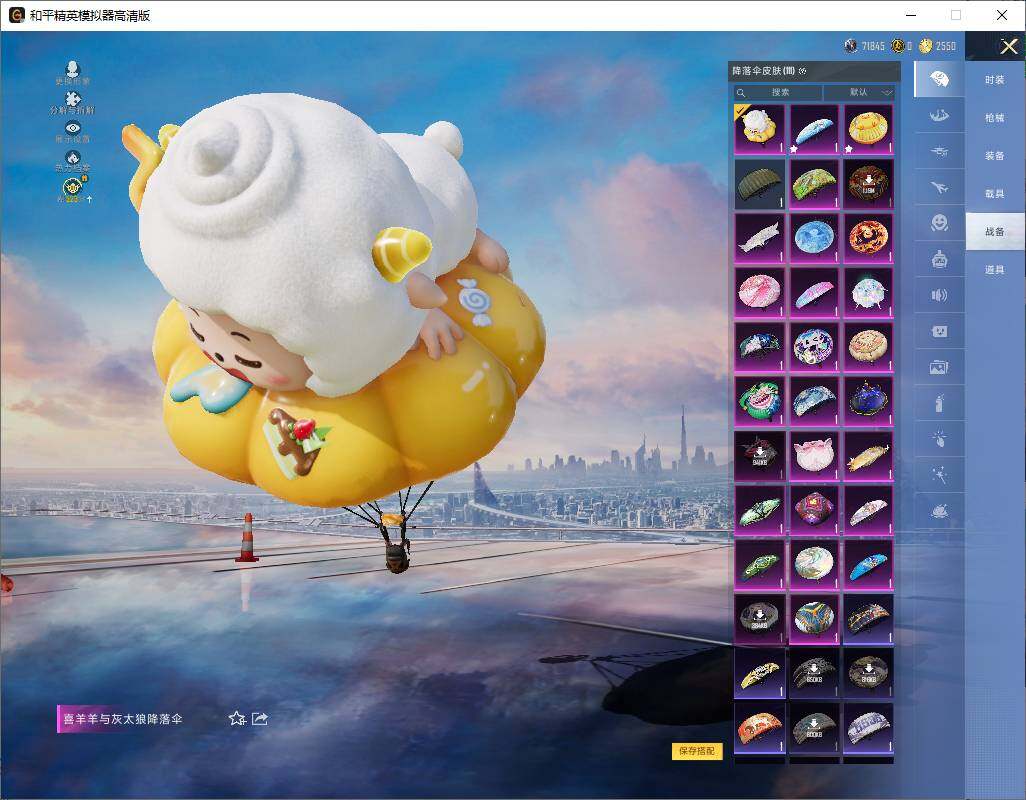
Task: Select the spray can sidebar icon
Action: click(x=939, y=403)
